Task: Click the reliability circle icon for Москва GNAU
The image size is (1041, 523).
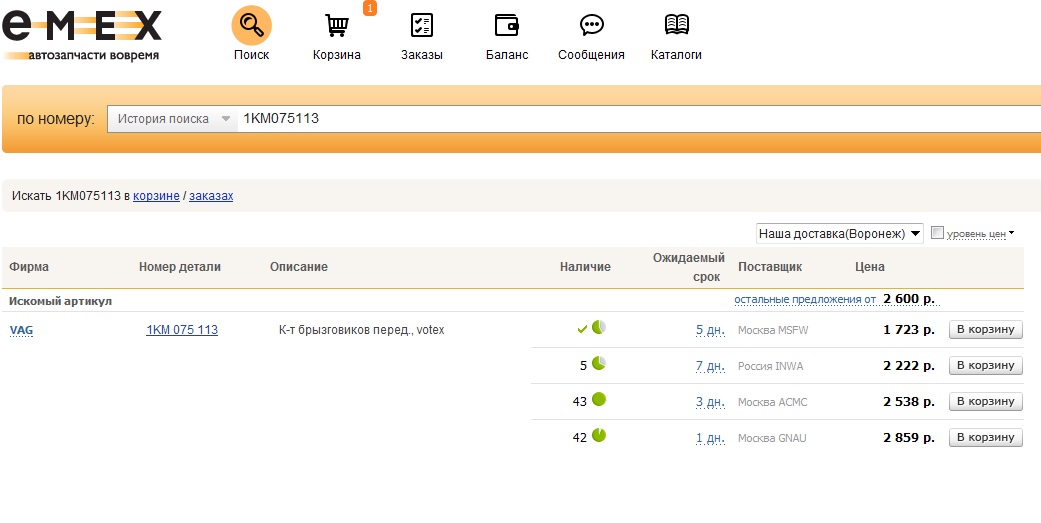Action: (x=599, y=435)
